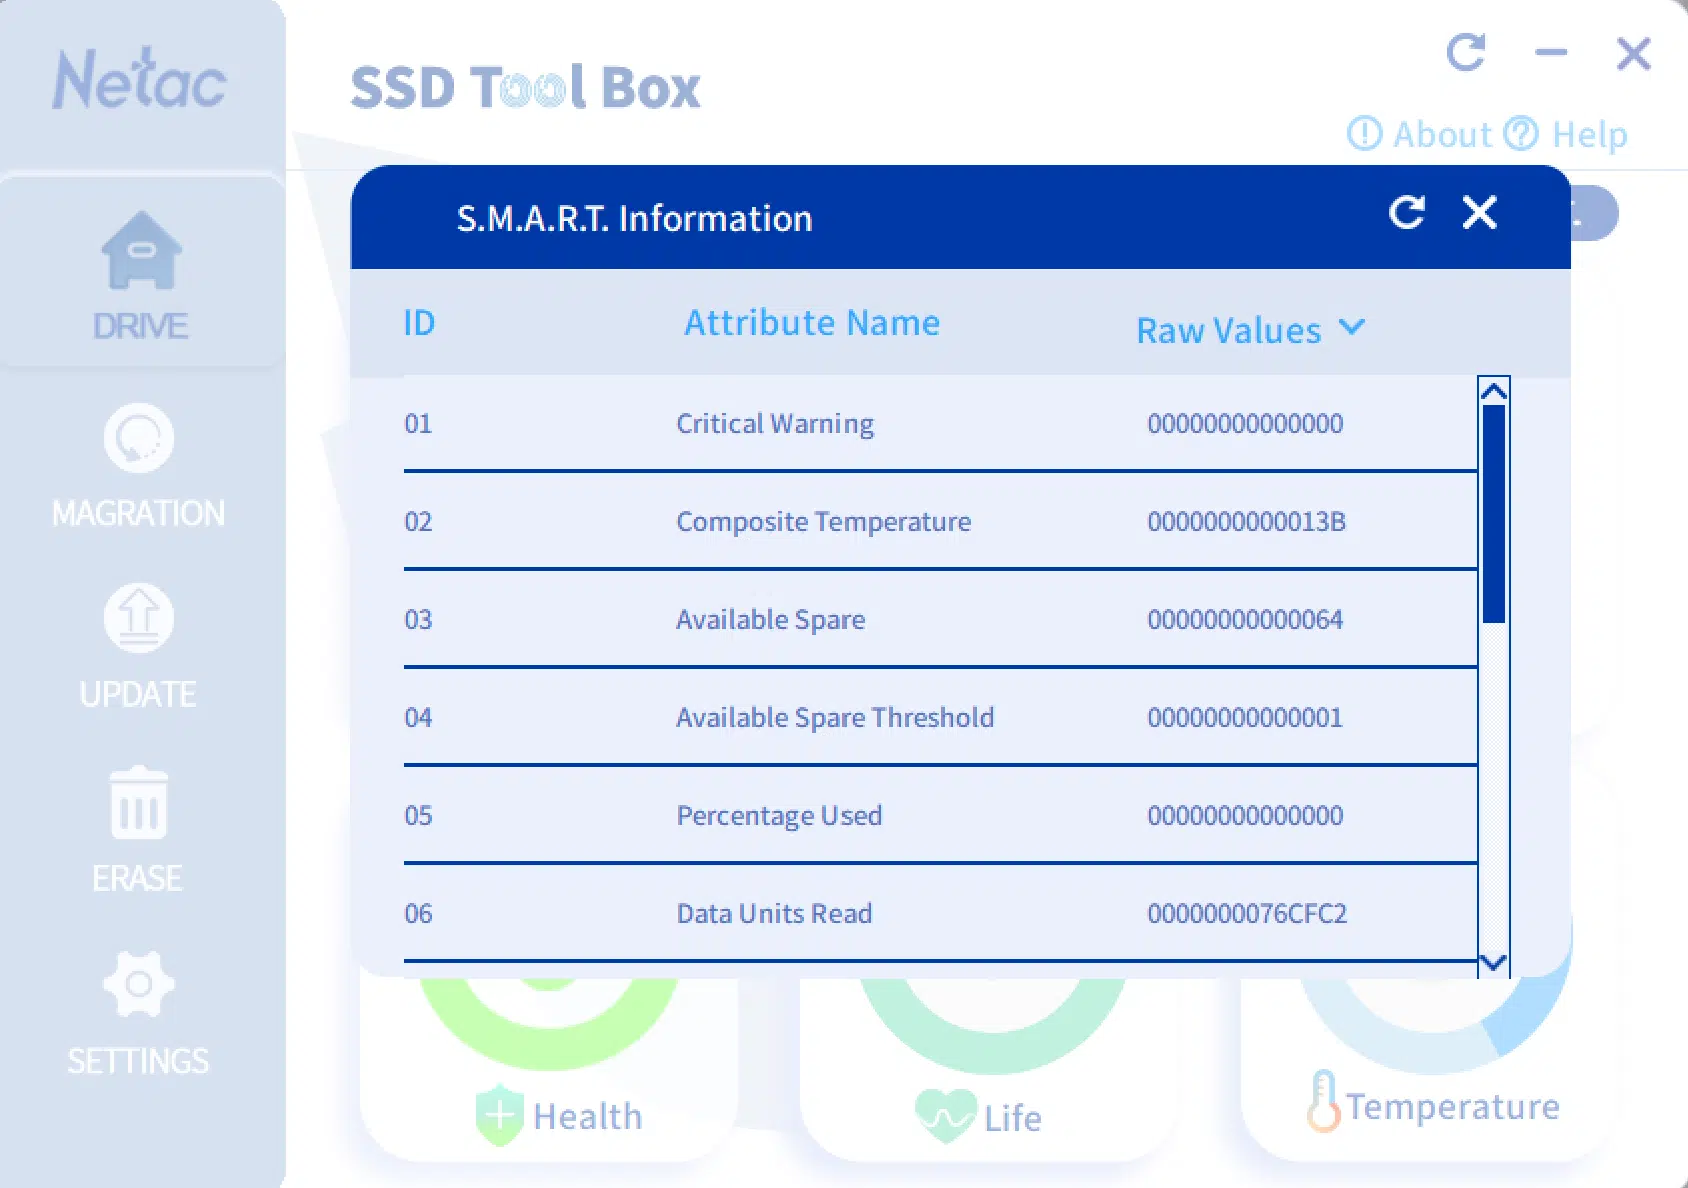Open the Settings gear icon
This screenshot has width=1688, height=1188.
point(138,984)
